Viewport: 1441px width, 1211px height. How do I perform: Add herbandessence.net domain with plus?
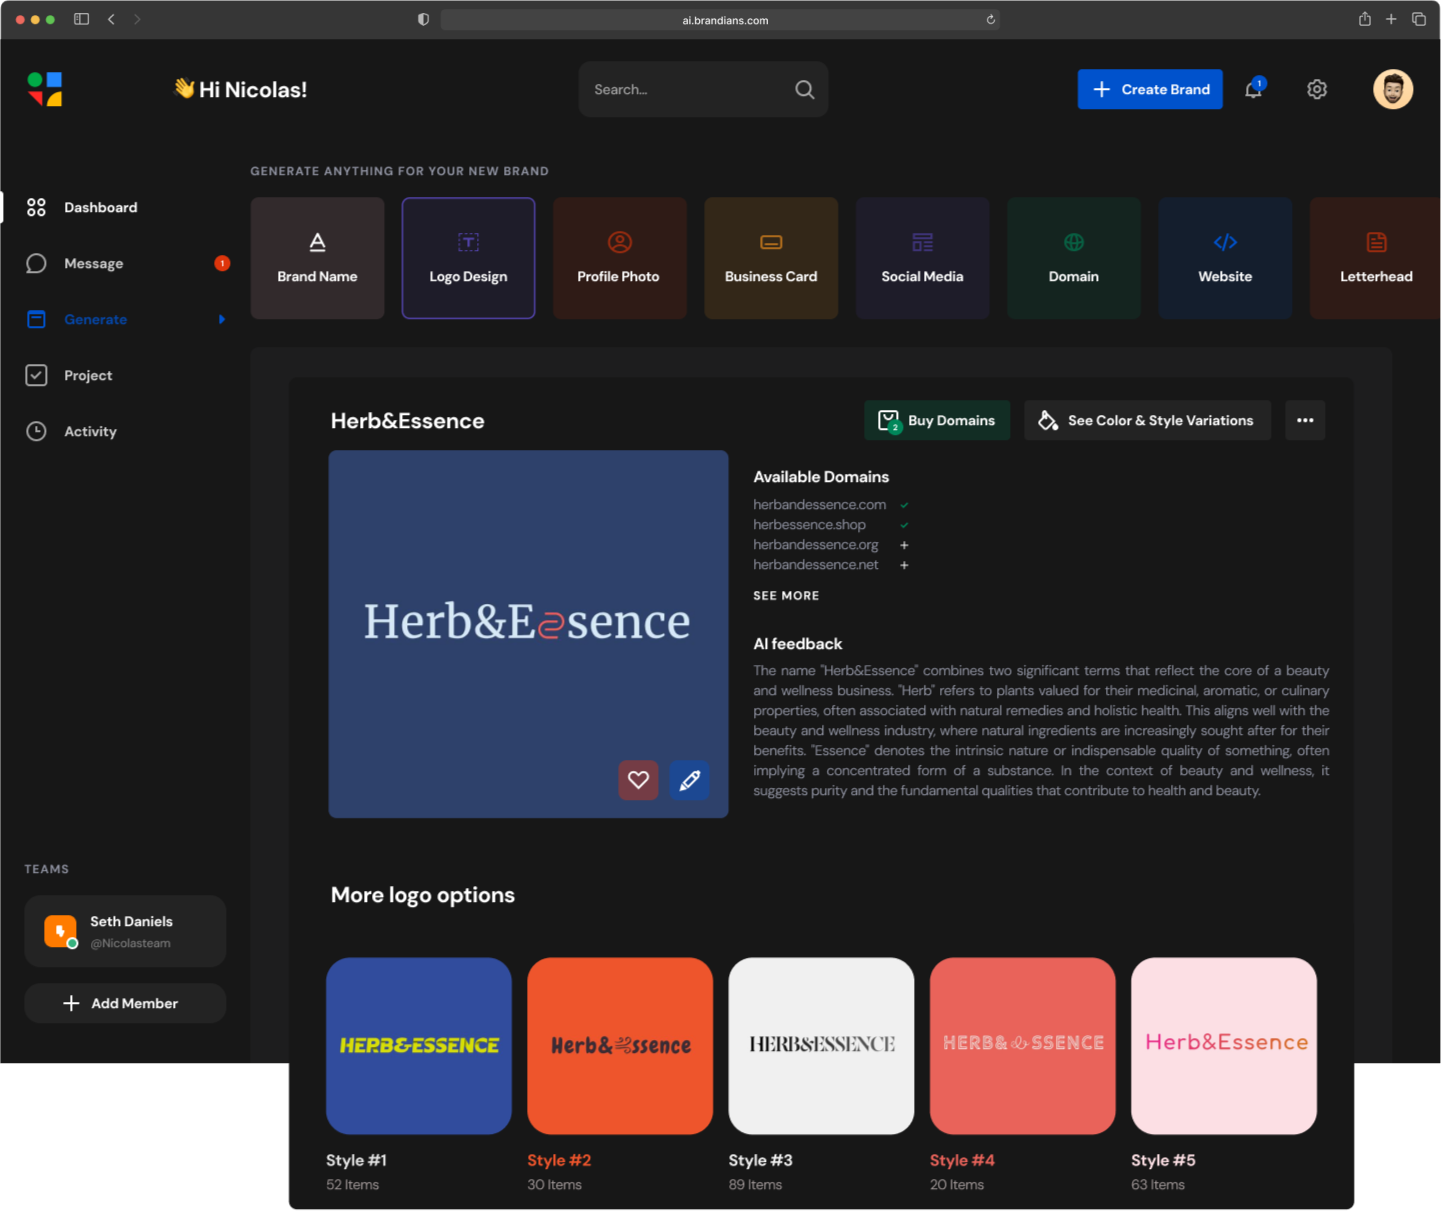(904, 565)
